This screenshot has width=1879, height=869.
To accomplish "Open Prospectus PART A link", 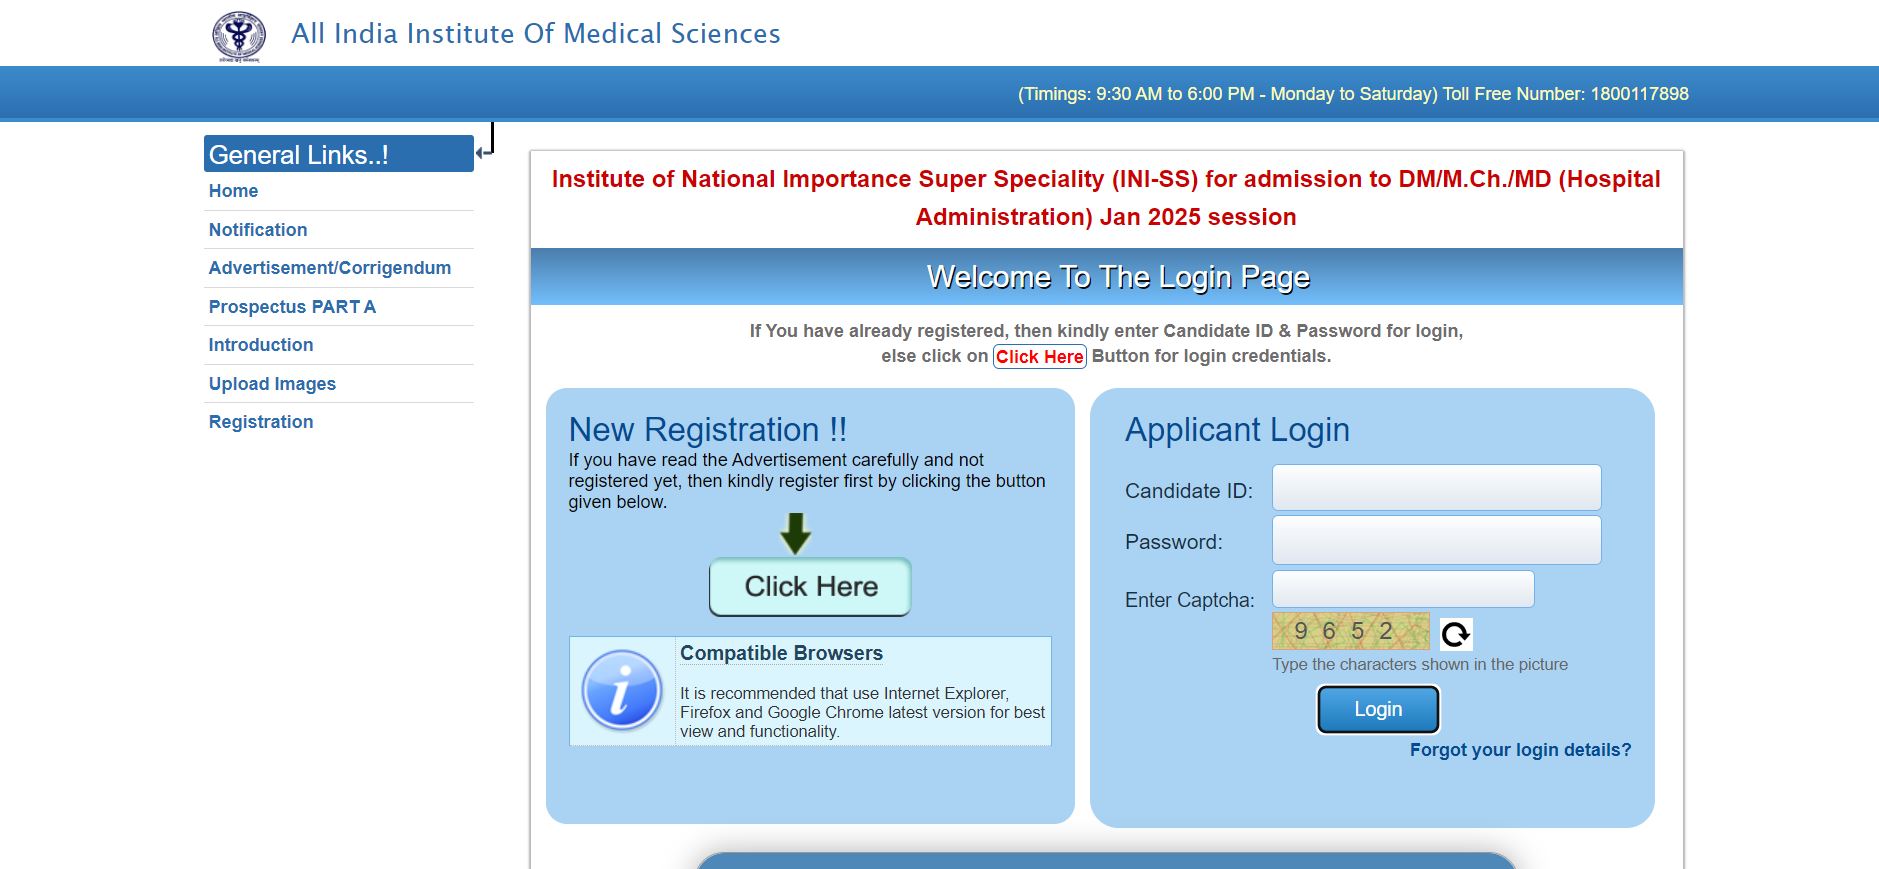I will coord(292,307).
